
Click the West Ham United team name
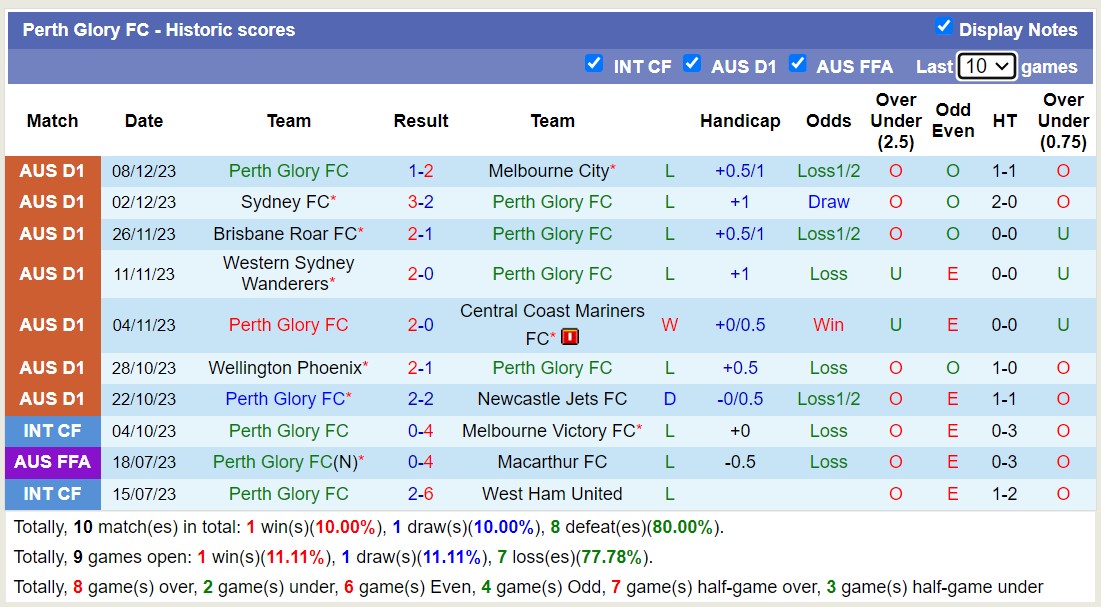[x=551, y=494]
